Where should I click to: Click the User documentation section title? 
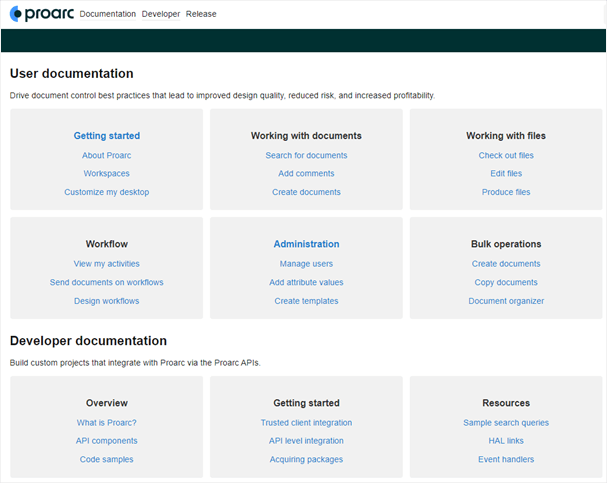[72, 74]
